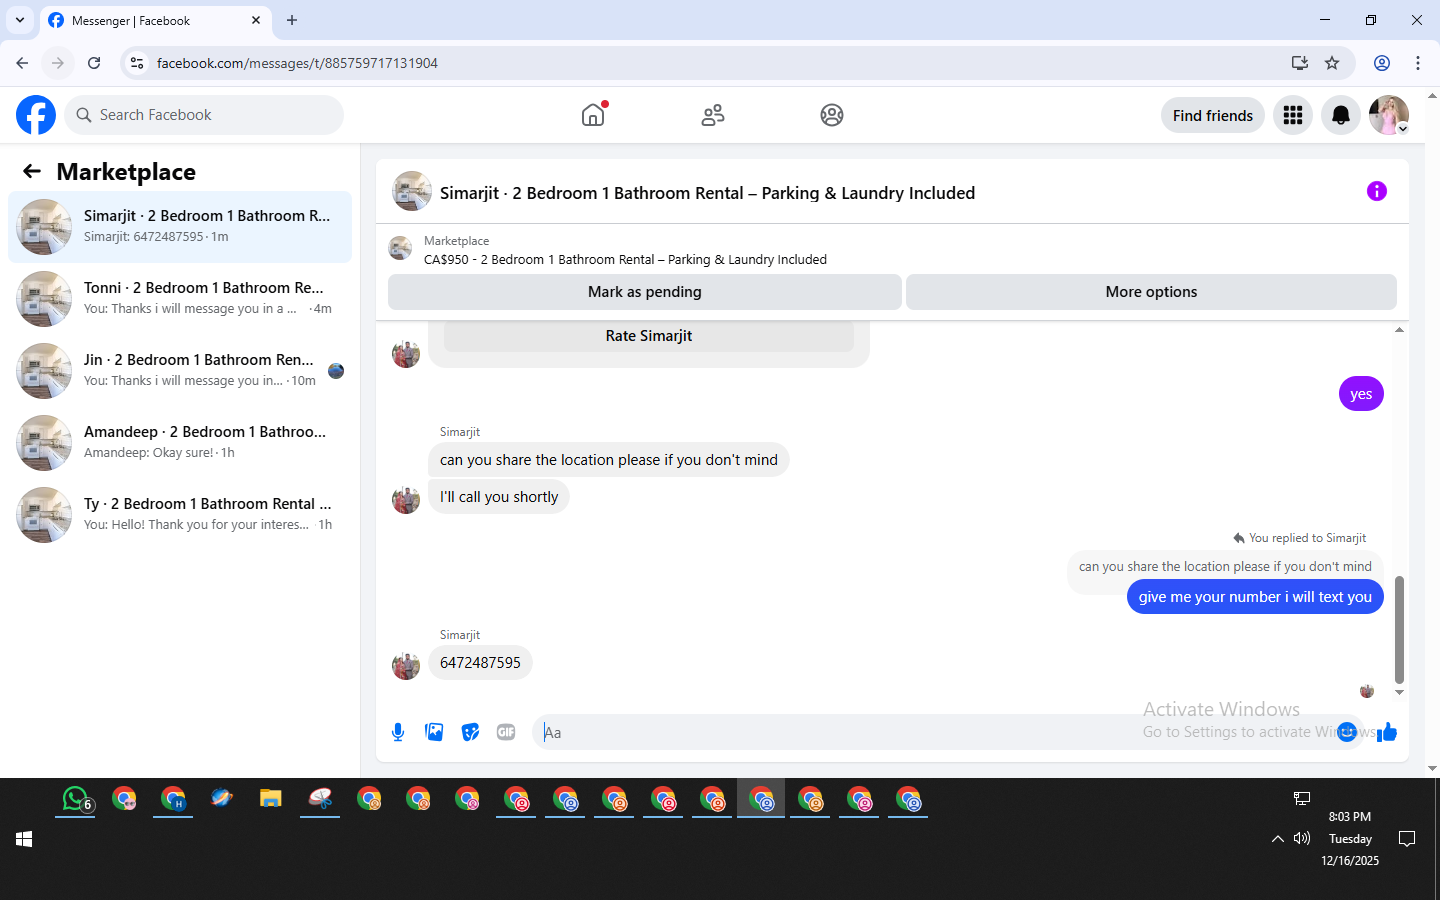1440x900 pixels.
Task: Open More options for the listing
Action: pos(1151,292)
